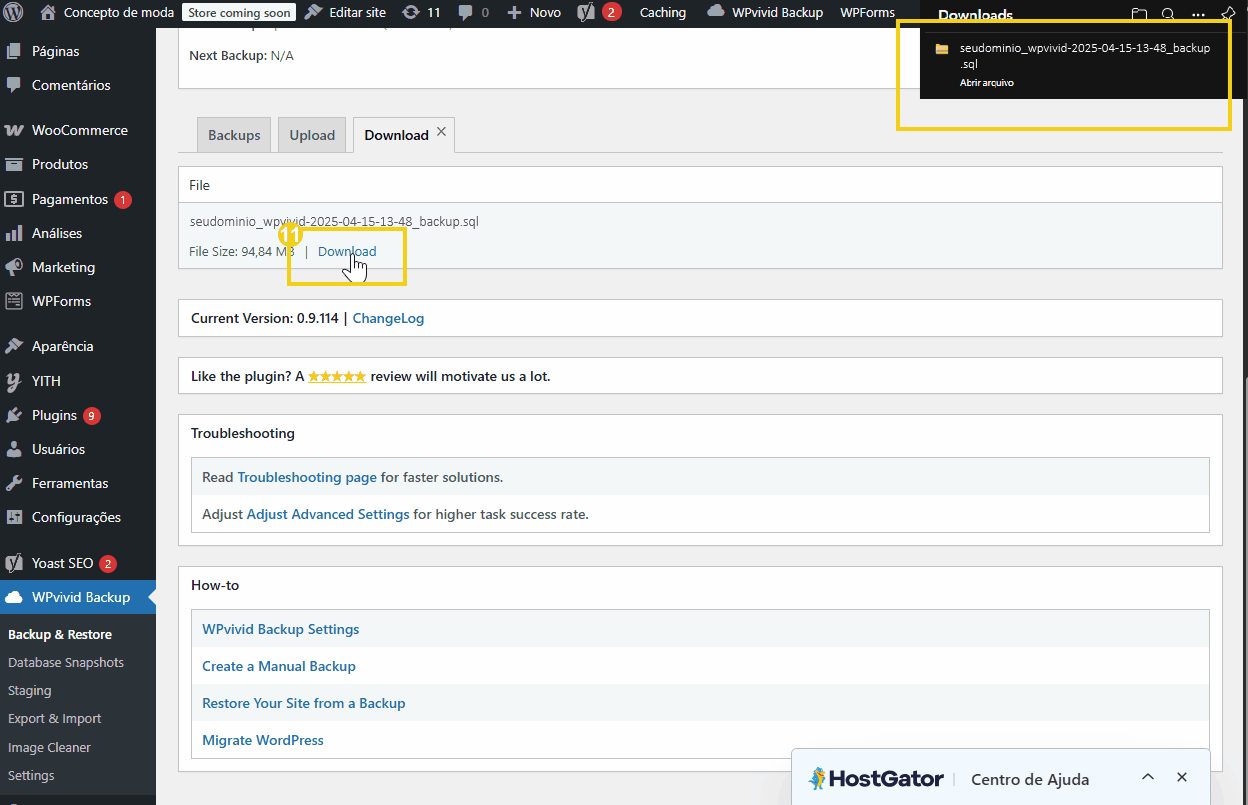Image resolution: width=1248 pixels, height=805 pixels.
Task: Close the Download tab with X
Action: [441, 132]
